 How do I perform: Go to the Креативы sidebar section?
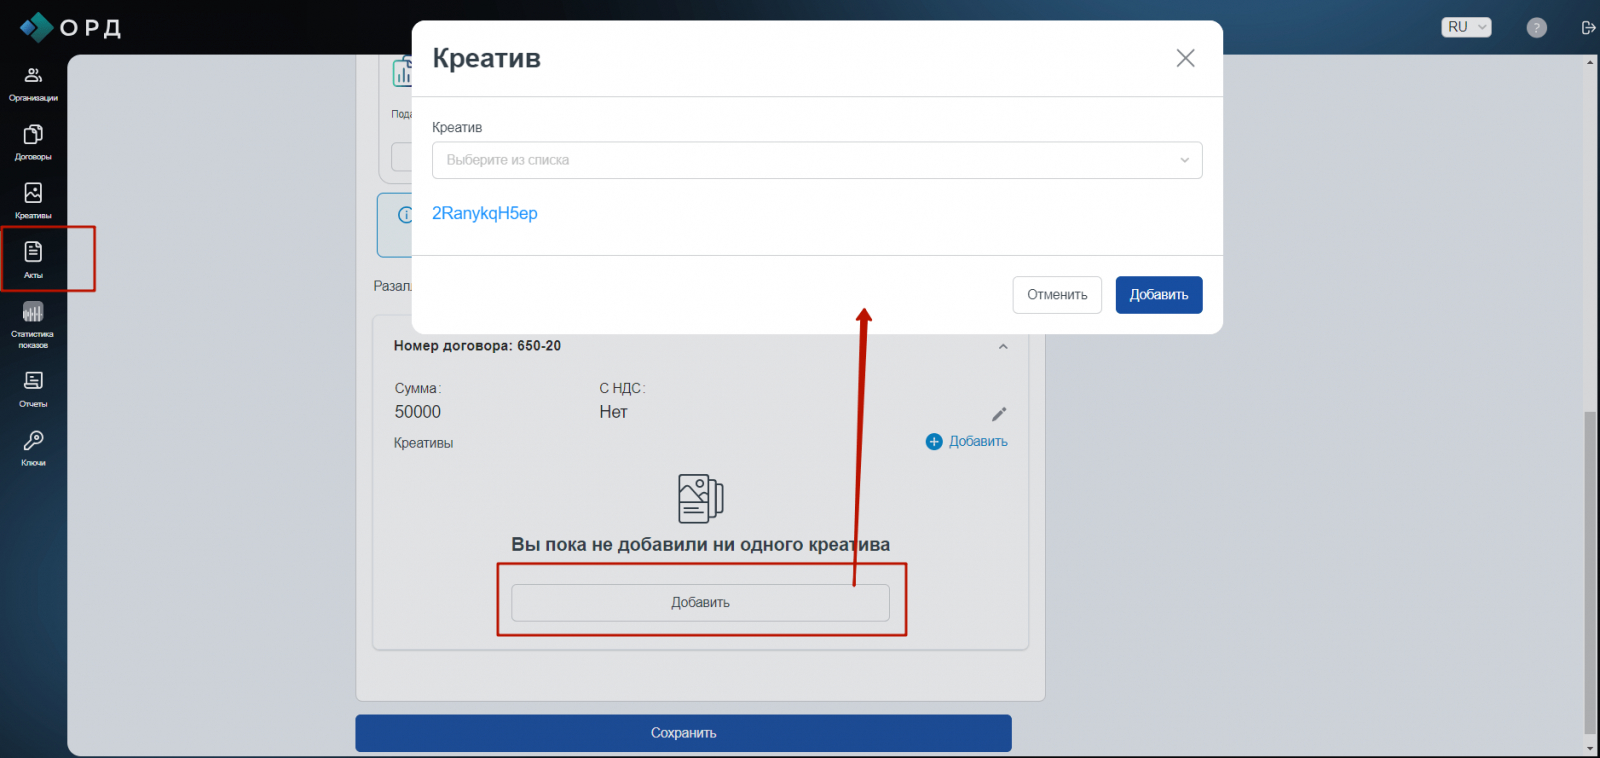click(x=33, y=201)
